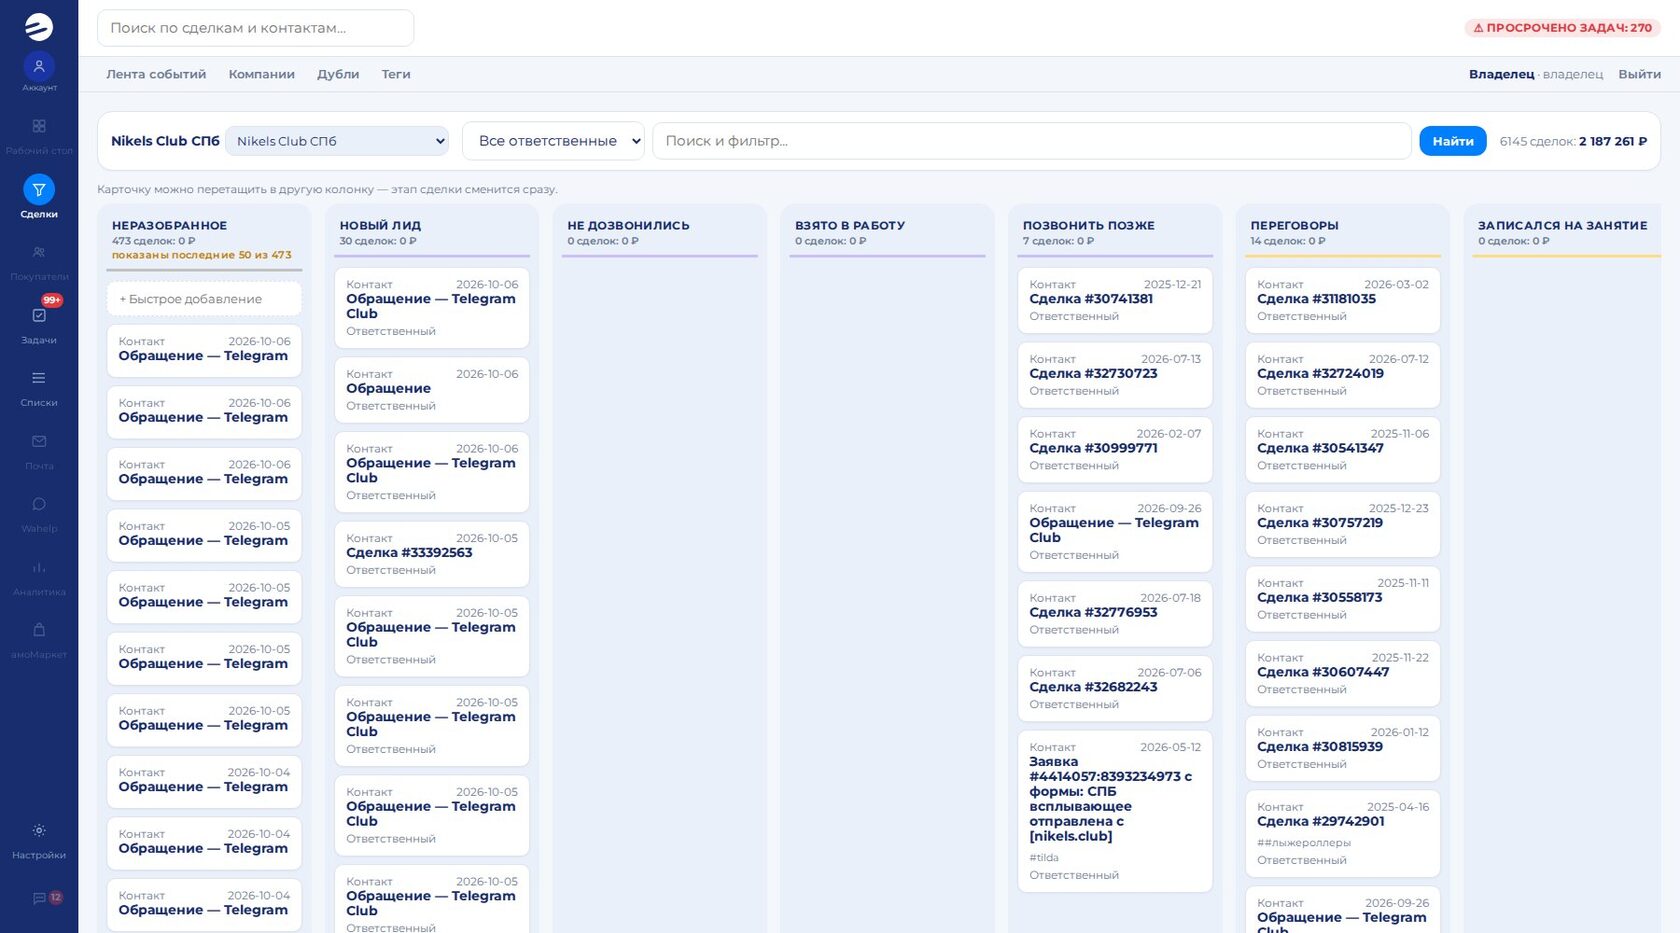Open Почта mail icon
This screenshot has height=933, width=1680.
point(39,442)
